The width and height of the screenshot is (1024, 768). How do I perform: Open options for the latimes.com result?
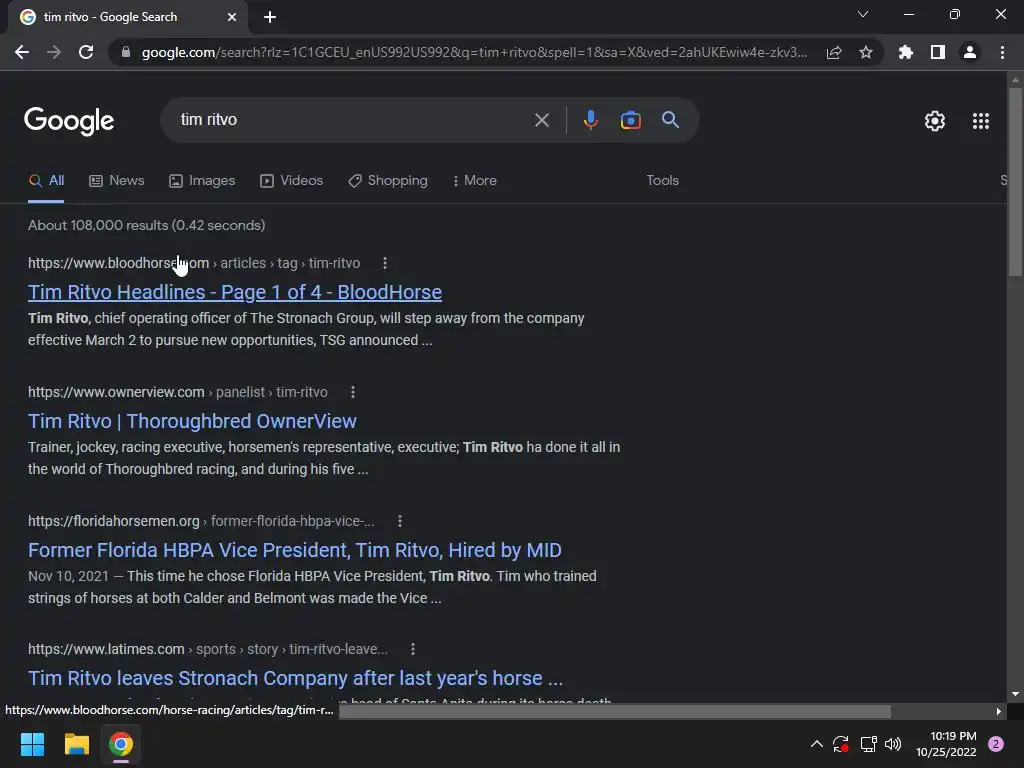pos(413,649)
